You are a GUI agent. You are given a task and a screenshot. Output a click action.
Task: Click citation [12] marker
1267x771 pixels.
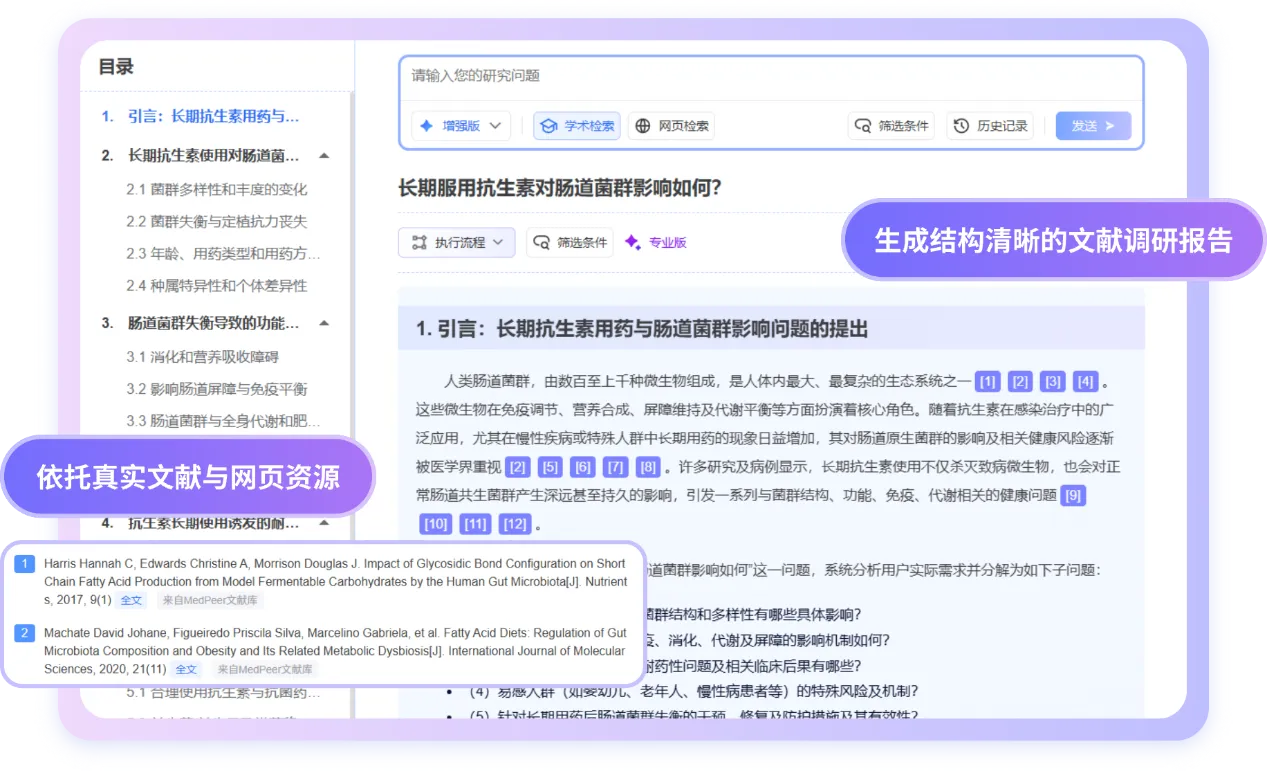pos(515,524)
